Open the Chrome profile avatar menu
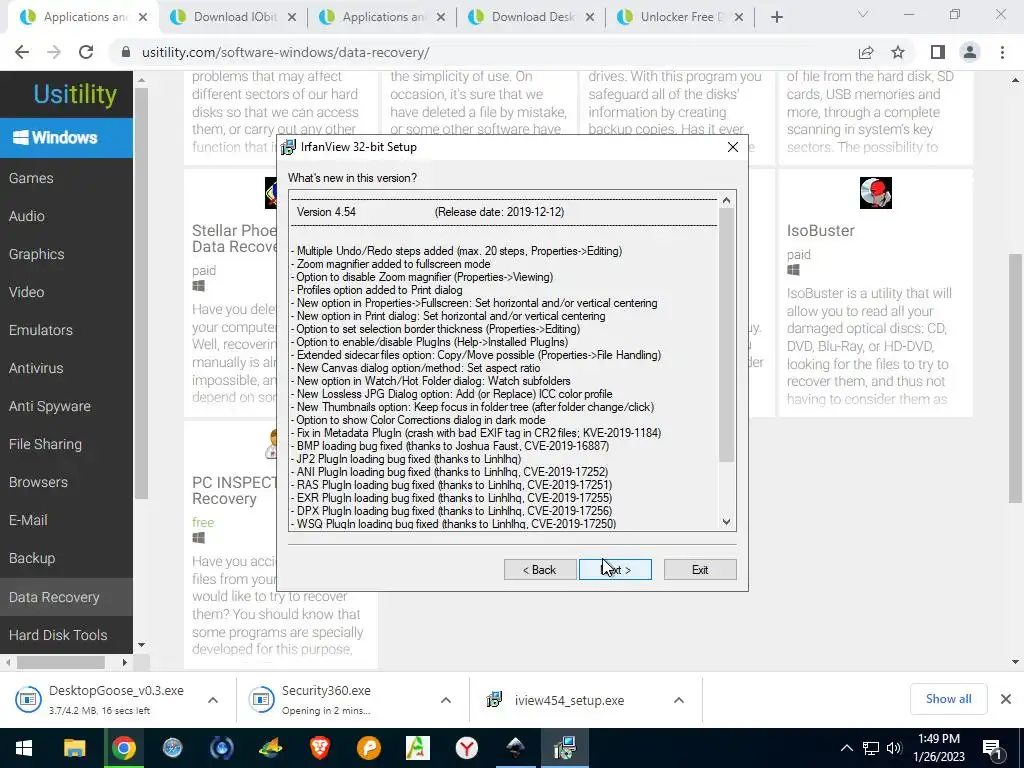This screenshot has height=768, width=1024. click(970, 52)
